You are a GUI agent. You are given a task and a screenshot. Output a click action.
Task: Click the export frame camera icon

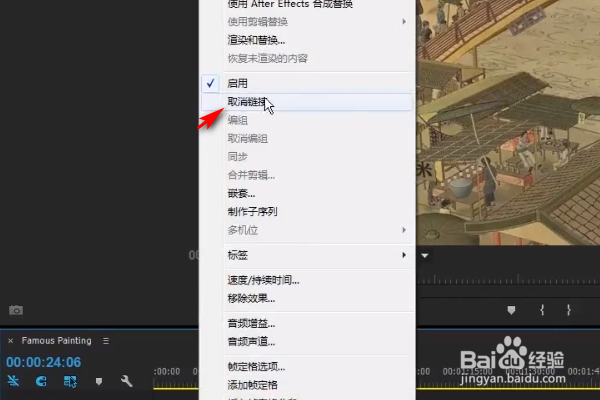16,310
